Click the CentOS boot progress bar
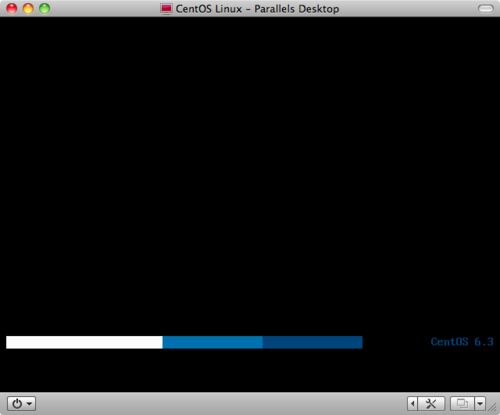Image resolution: width=500 pixels, height=415 pixels. click(x=184, y=342)
